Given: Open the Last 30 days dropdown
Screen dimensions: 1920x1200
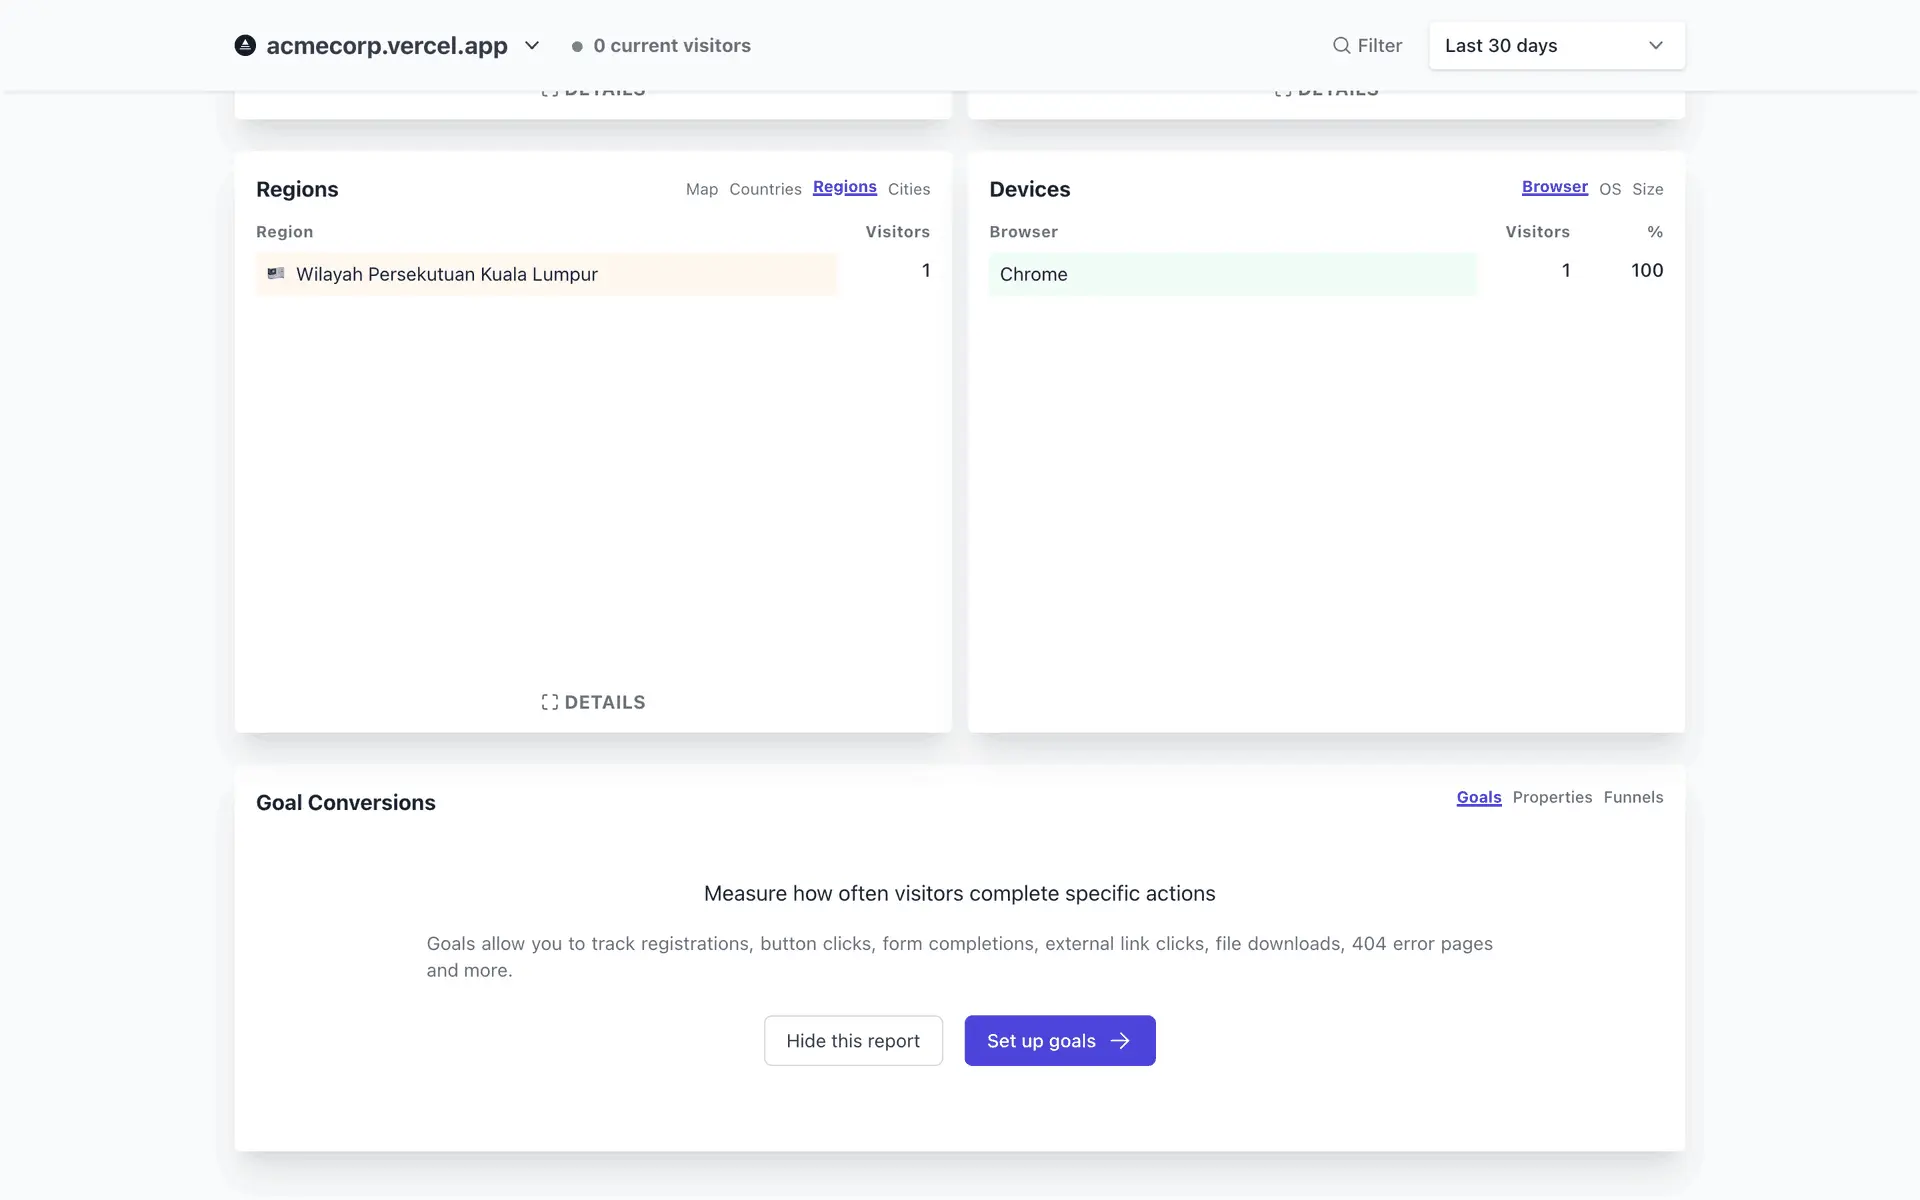Looking at the screenshot, I should 1556,45.
